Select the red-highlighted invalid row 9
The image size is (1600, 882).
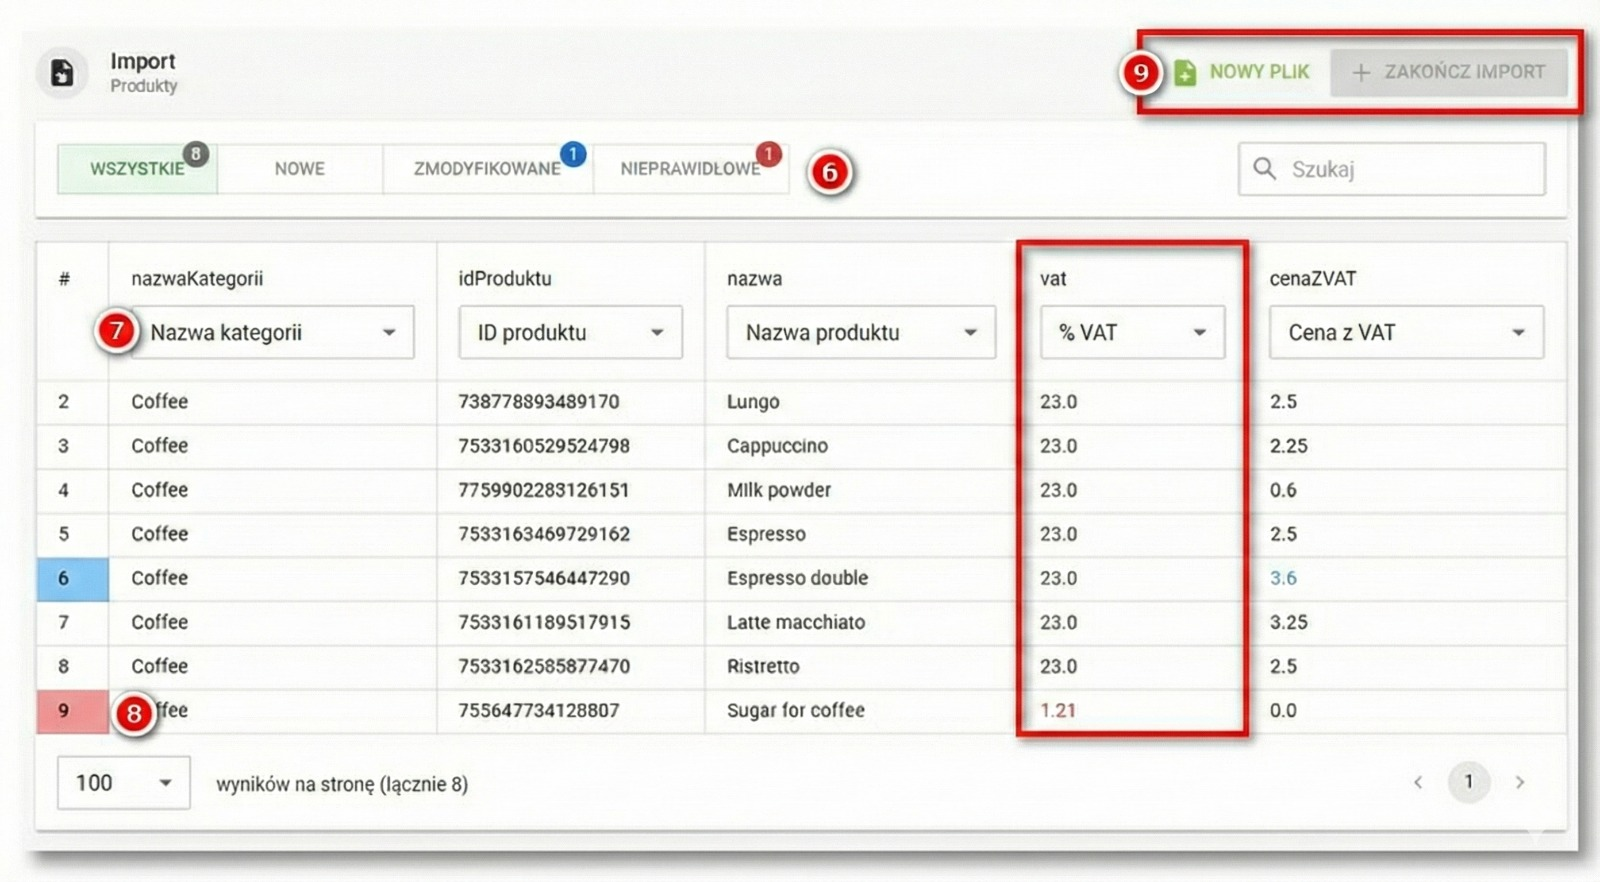[64, 710]
